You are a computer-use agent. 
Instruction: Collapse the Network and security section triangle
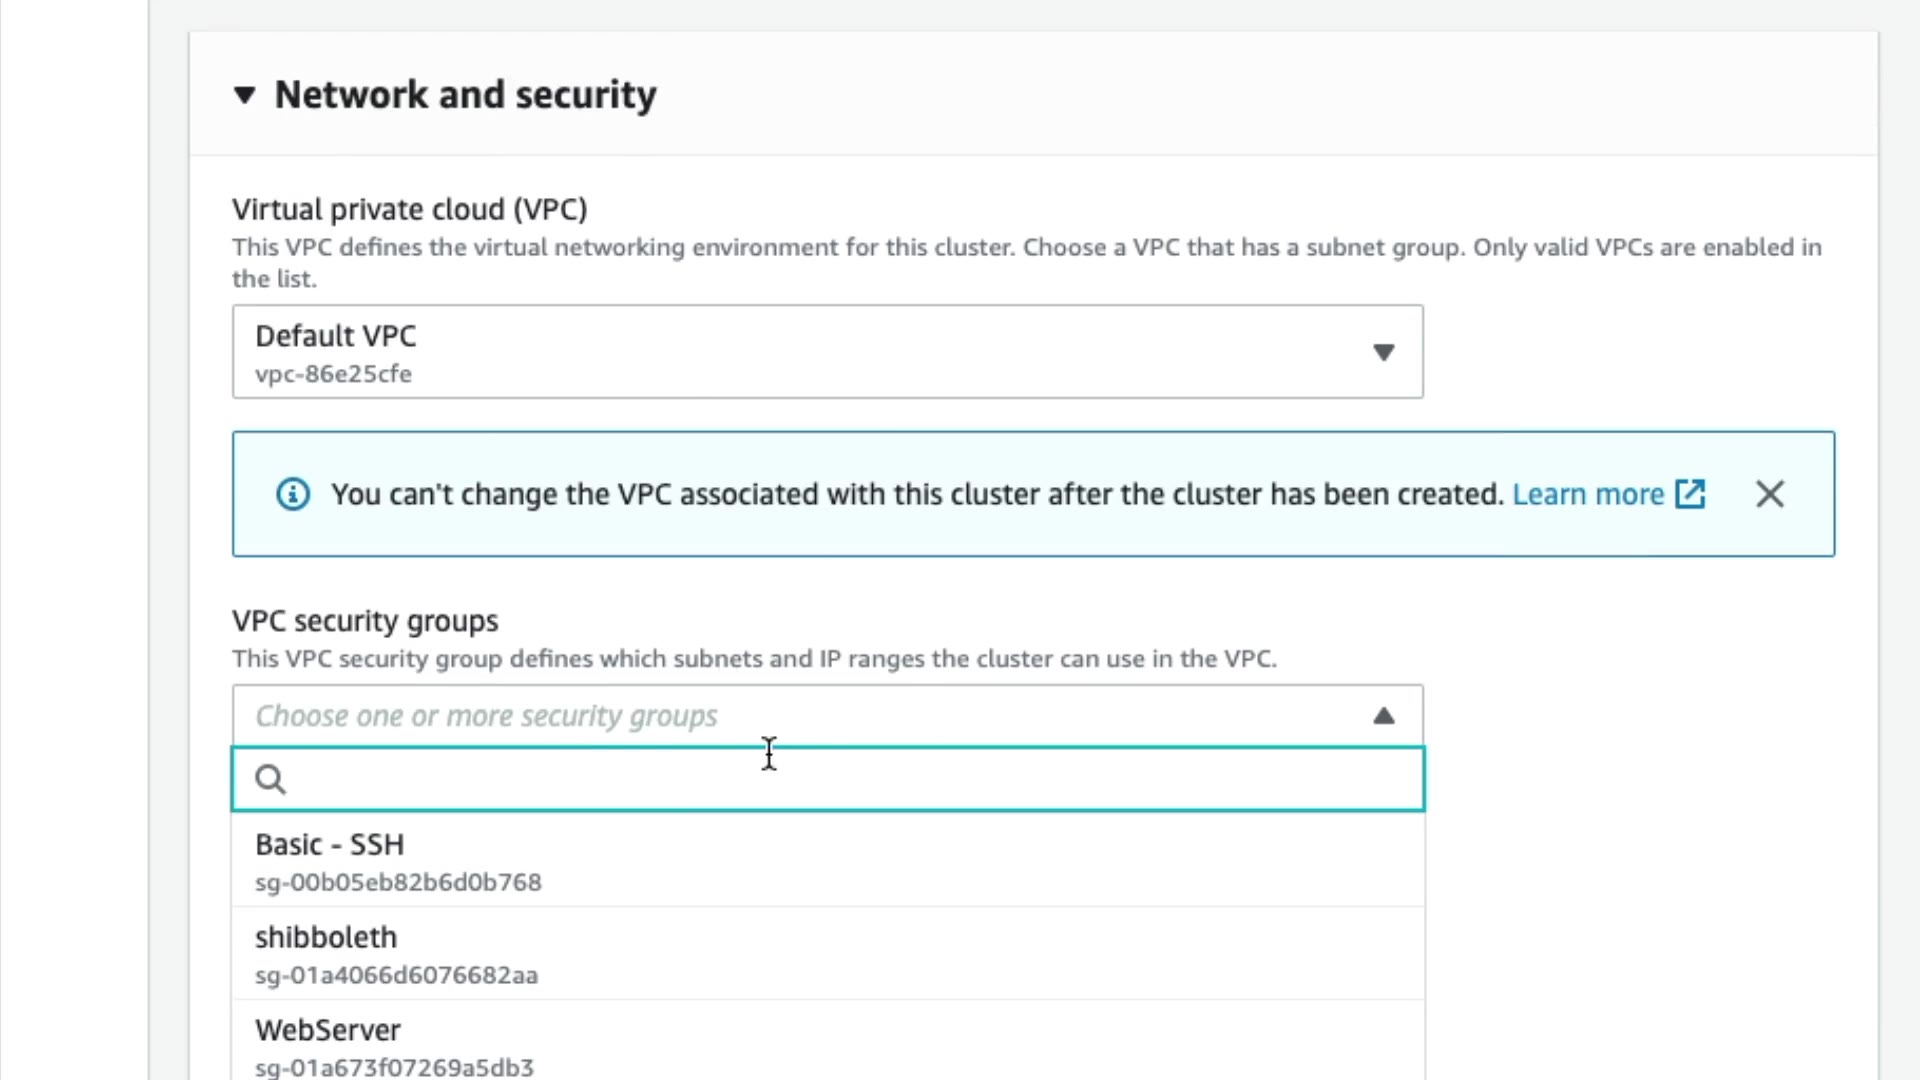(x=244, y=95)
